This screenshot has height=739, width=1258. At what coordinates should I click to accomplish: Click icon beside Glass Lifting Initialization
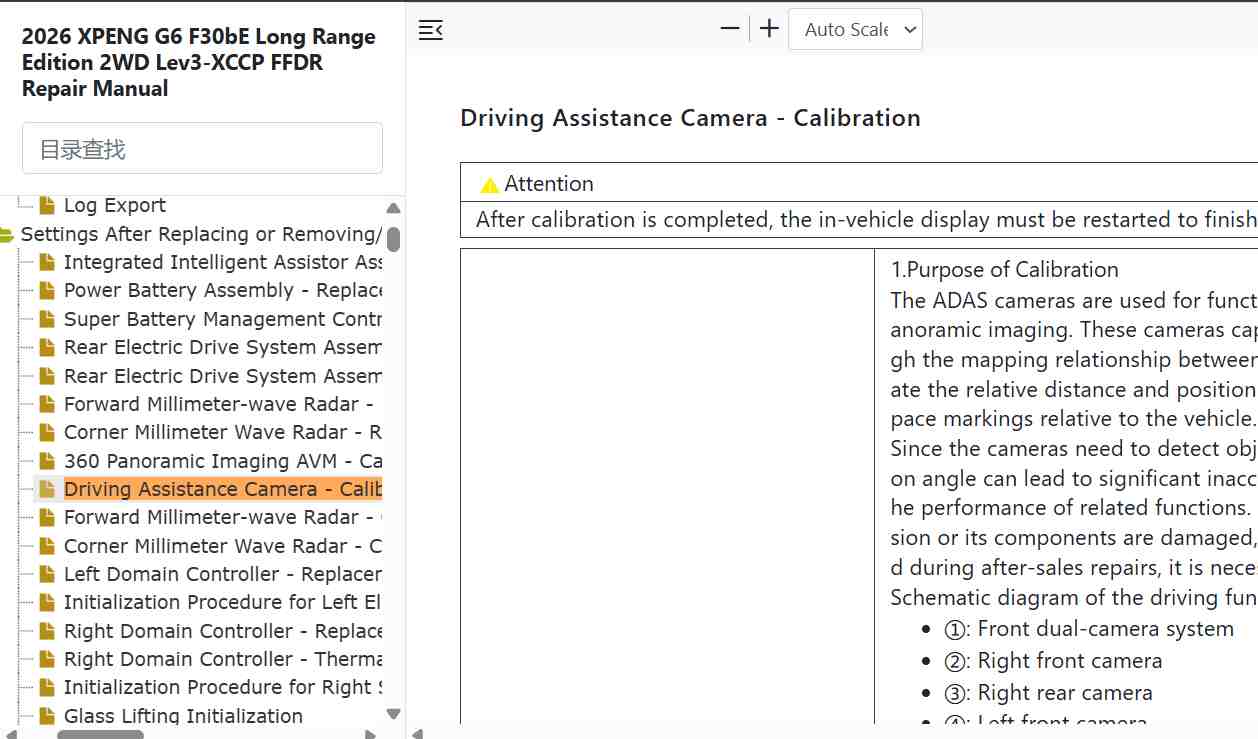click(x=47, y=716)
